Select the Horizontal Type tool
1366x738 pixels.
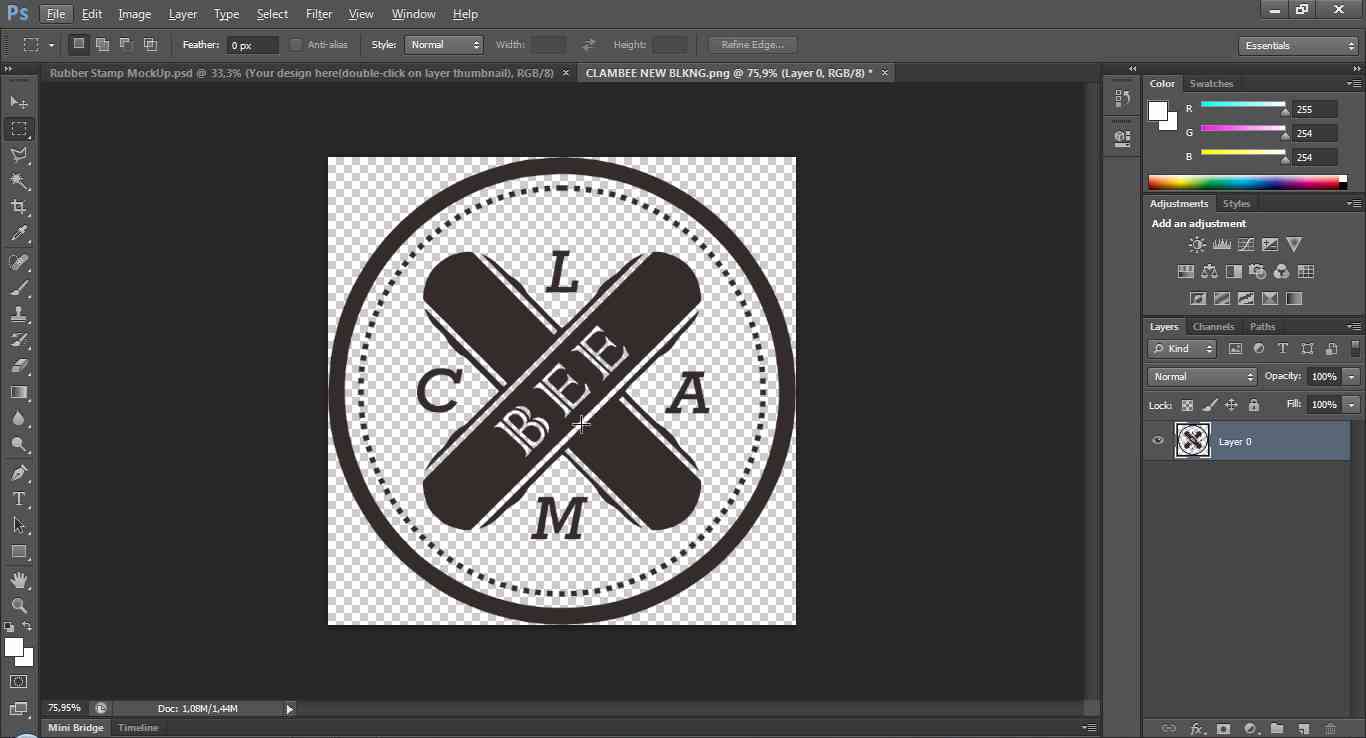coord(18,499)
